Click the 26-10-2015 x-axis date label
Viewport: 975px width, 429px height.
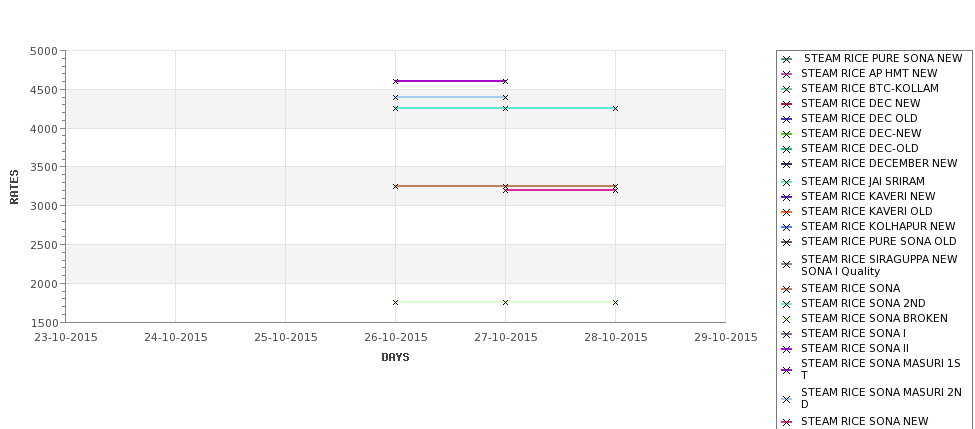tap(395, 338)
